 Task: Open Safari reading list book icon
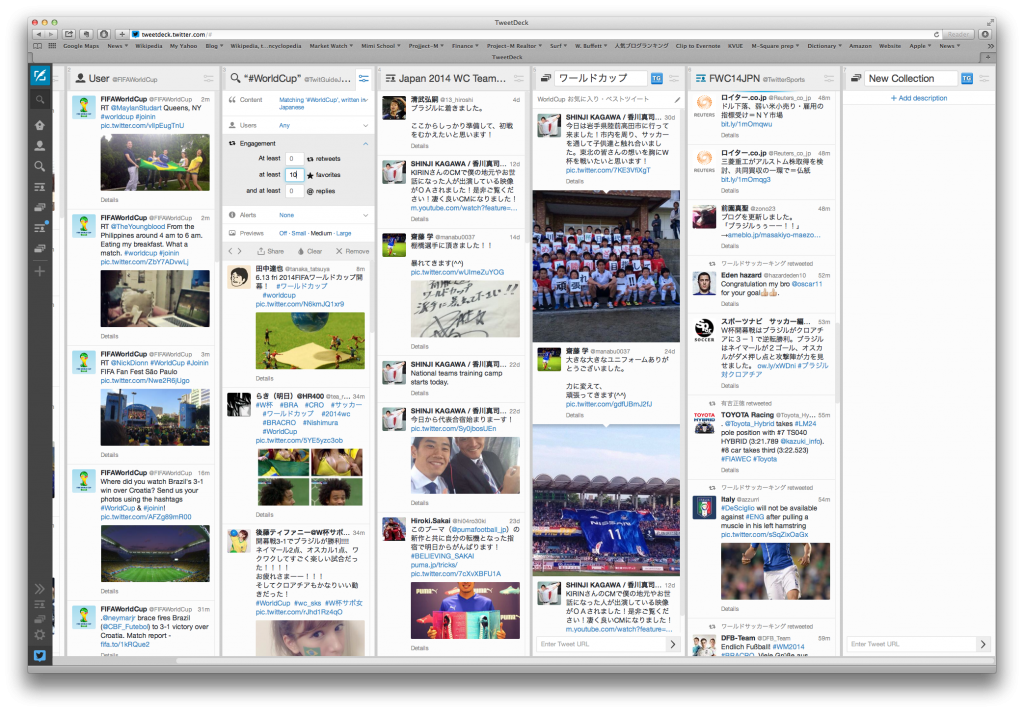pyautogui.click(x=37, y=46)
